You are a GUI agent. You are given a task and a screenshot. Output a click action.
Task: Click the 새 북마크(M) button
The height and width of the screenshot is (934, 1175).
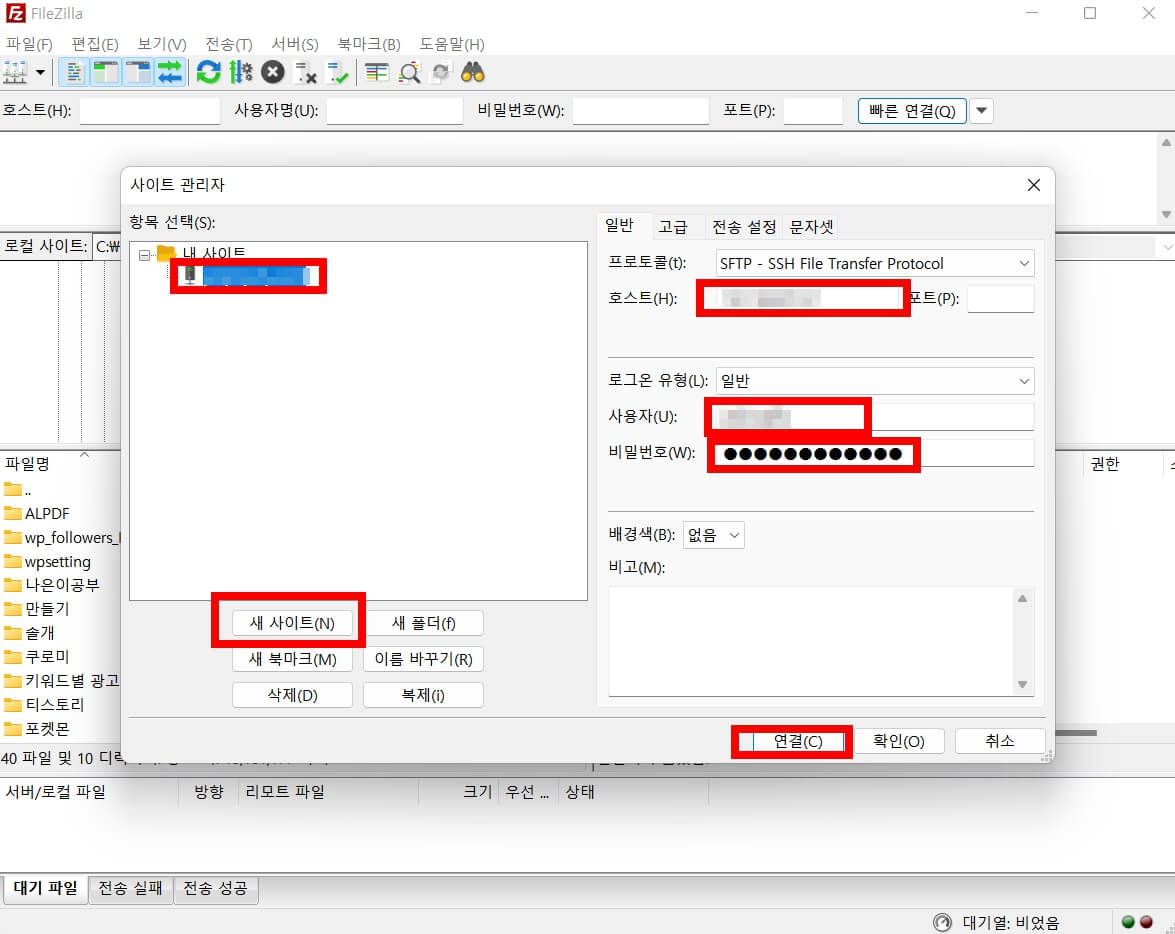pyautogui.click(x=292, y=659)
